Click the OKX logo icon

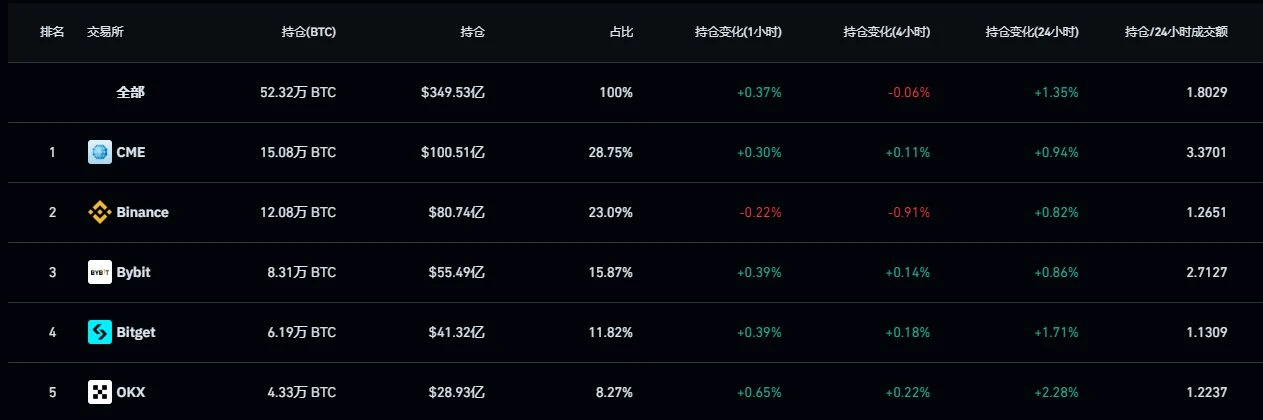click(100, 392)
